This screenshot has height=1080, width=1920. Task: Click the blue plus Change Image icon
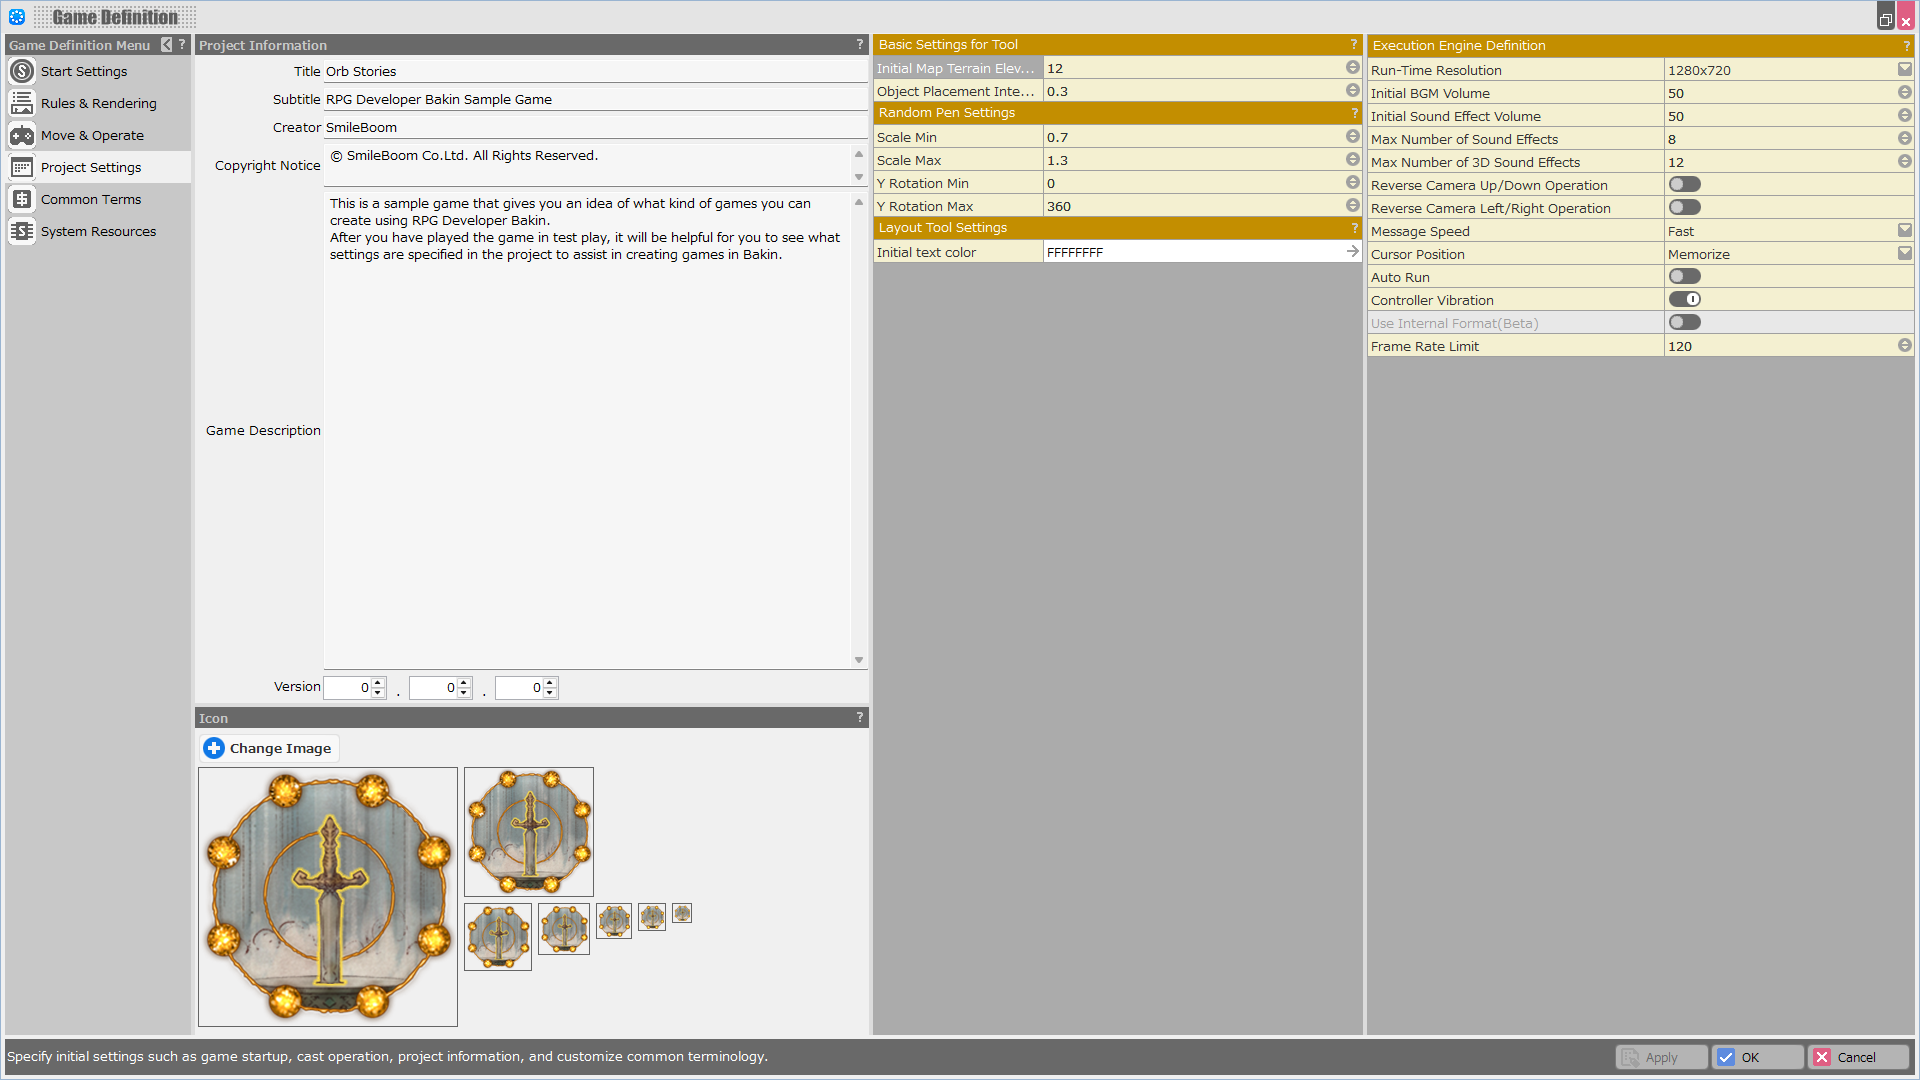point(214,748)
